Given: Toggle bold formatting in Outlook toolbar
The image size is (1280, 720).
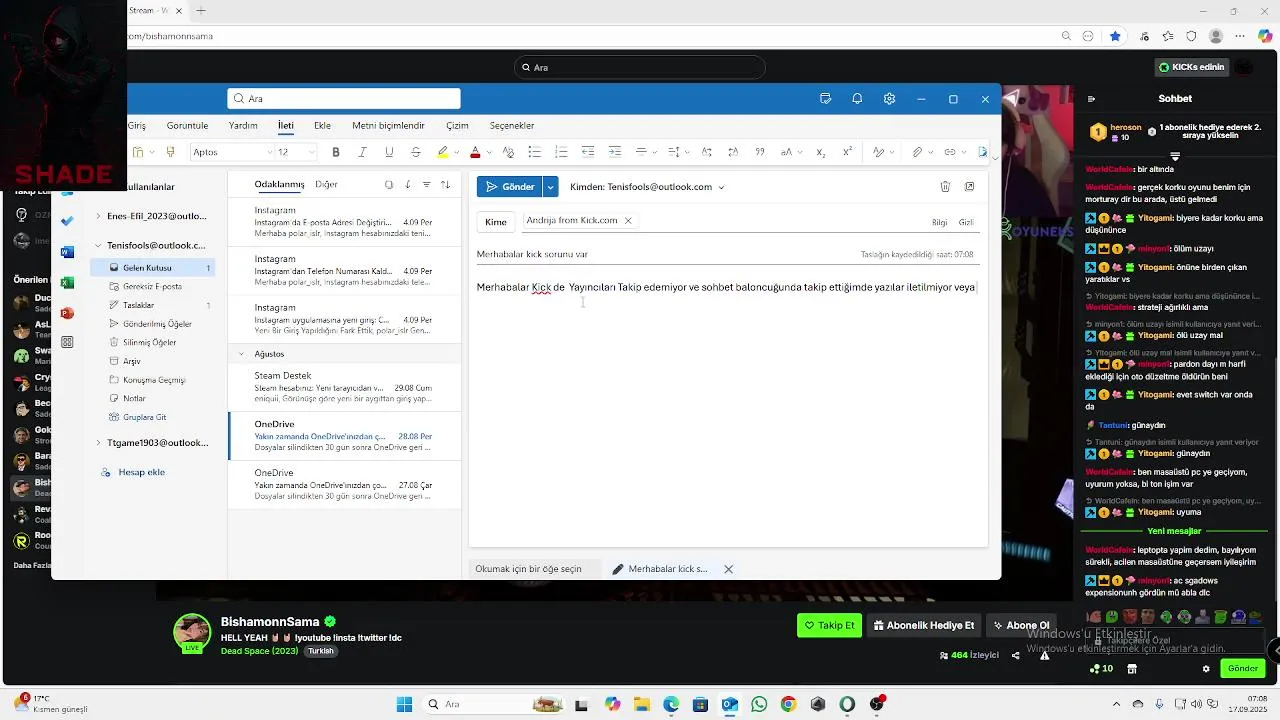Looking at the screenshot, I should [x=336, y=152].
